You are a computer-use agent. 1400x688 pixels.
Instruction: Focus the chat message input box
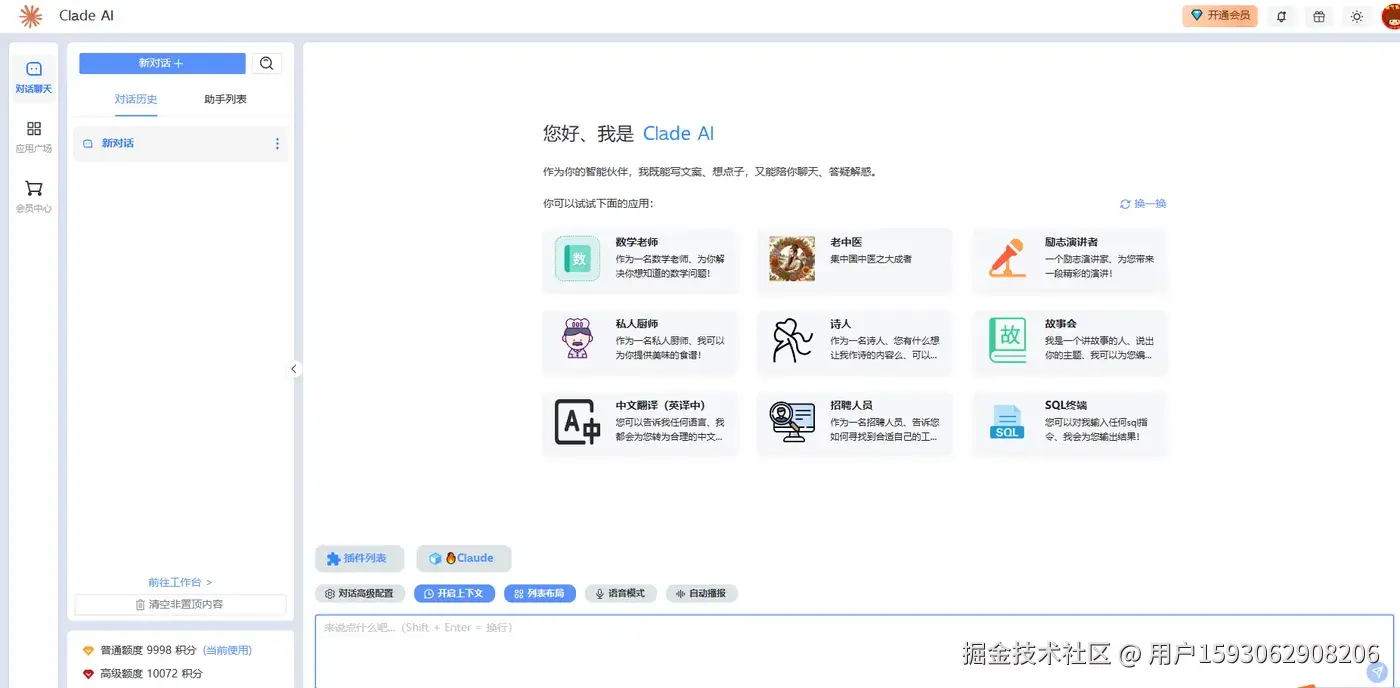tap(854, 651)
